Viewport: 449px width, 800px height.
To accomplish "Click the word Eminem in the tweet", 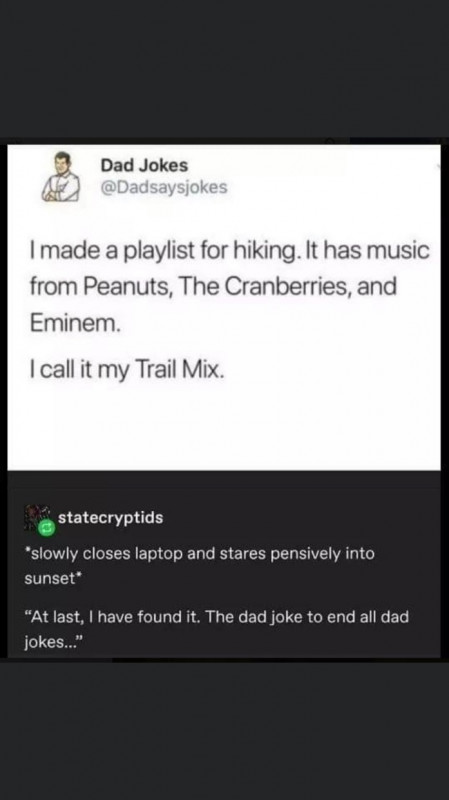I will 75,323.
